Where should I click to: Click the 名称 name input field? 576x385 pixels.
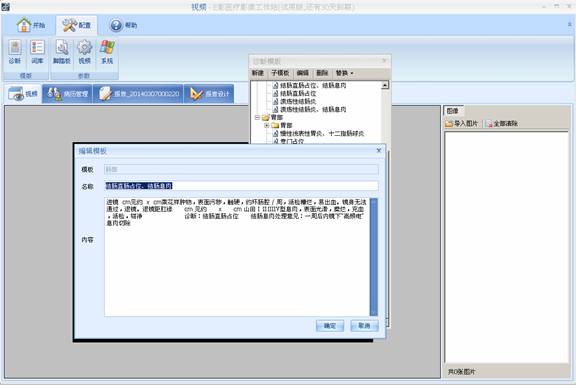tap(241, 186)
